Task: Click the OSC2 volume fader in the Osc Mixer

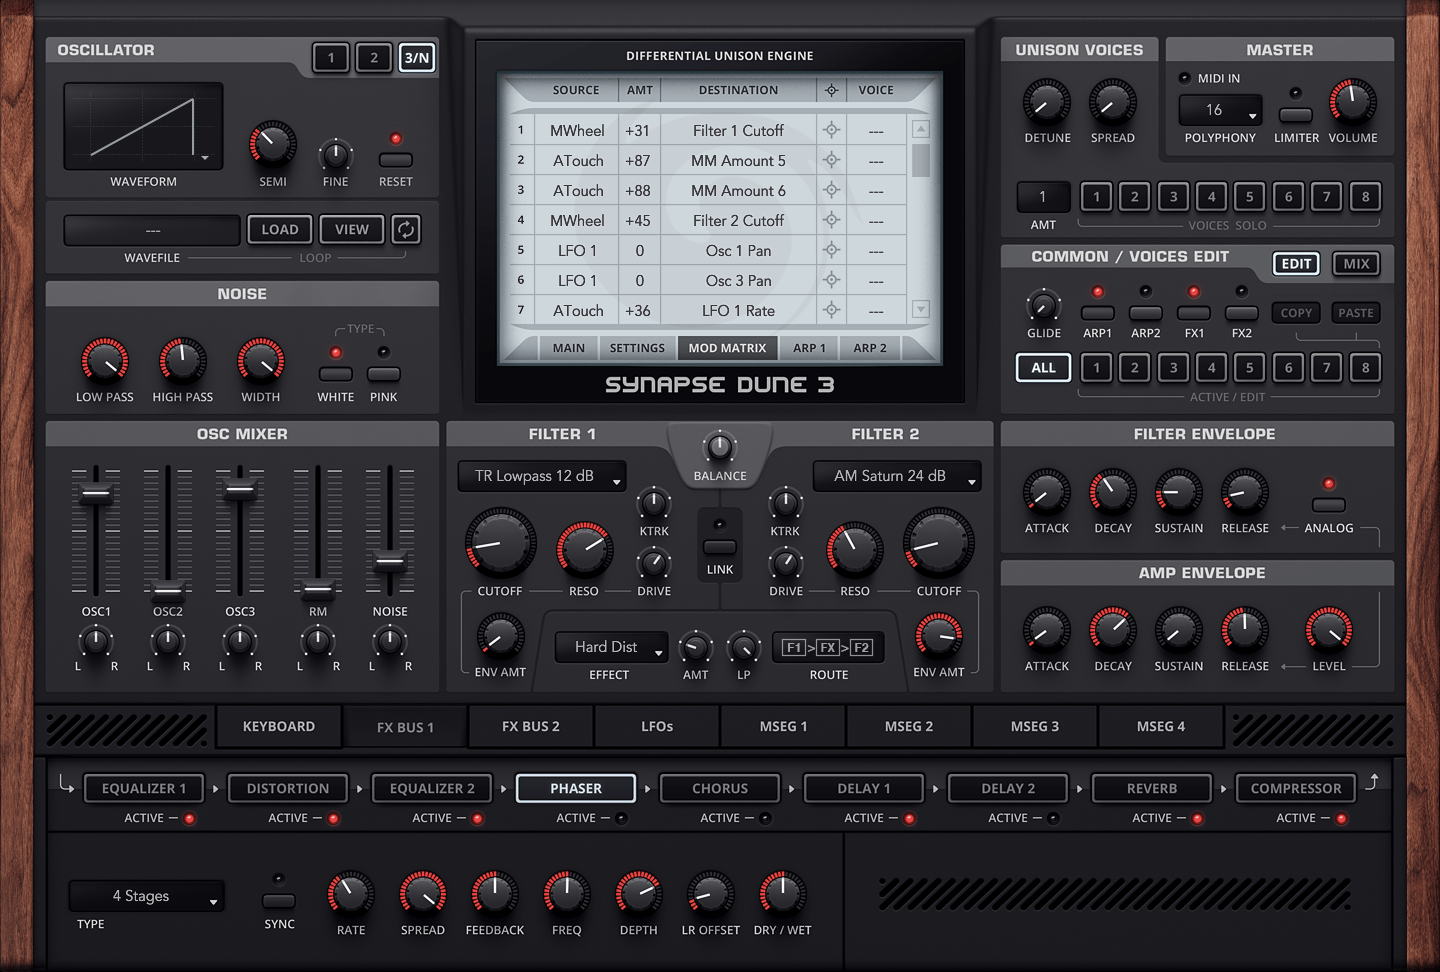Action: (168, 590)
